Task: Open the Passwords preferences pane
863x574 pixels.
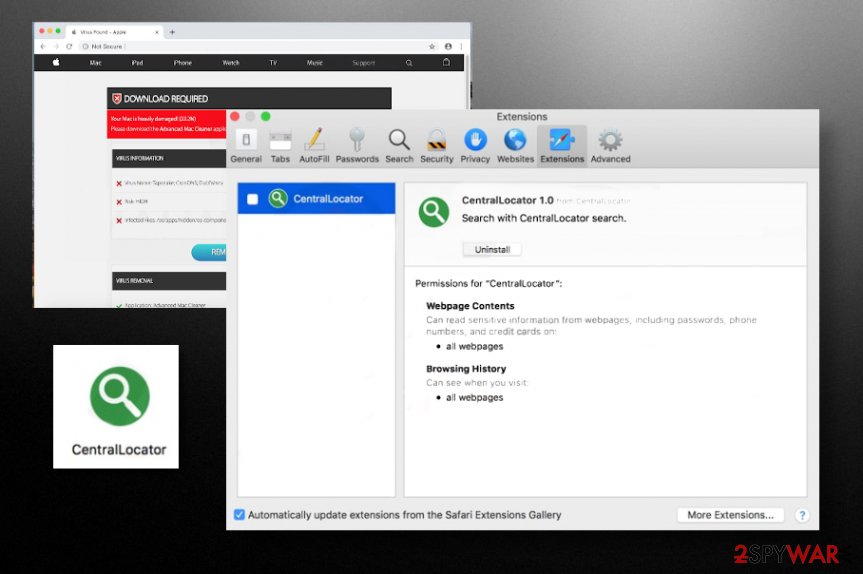Action: click(x=357, y=145)
